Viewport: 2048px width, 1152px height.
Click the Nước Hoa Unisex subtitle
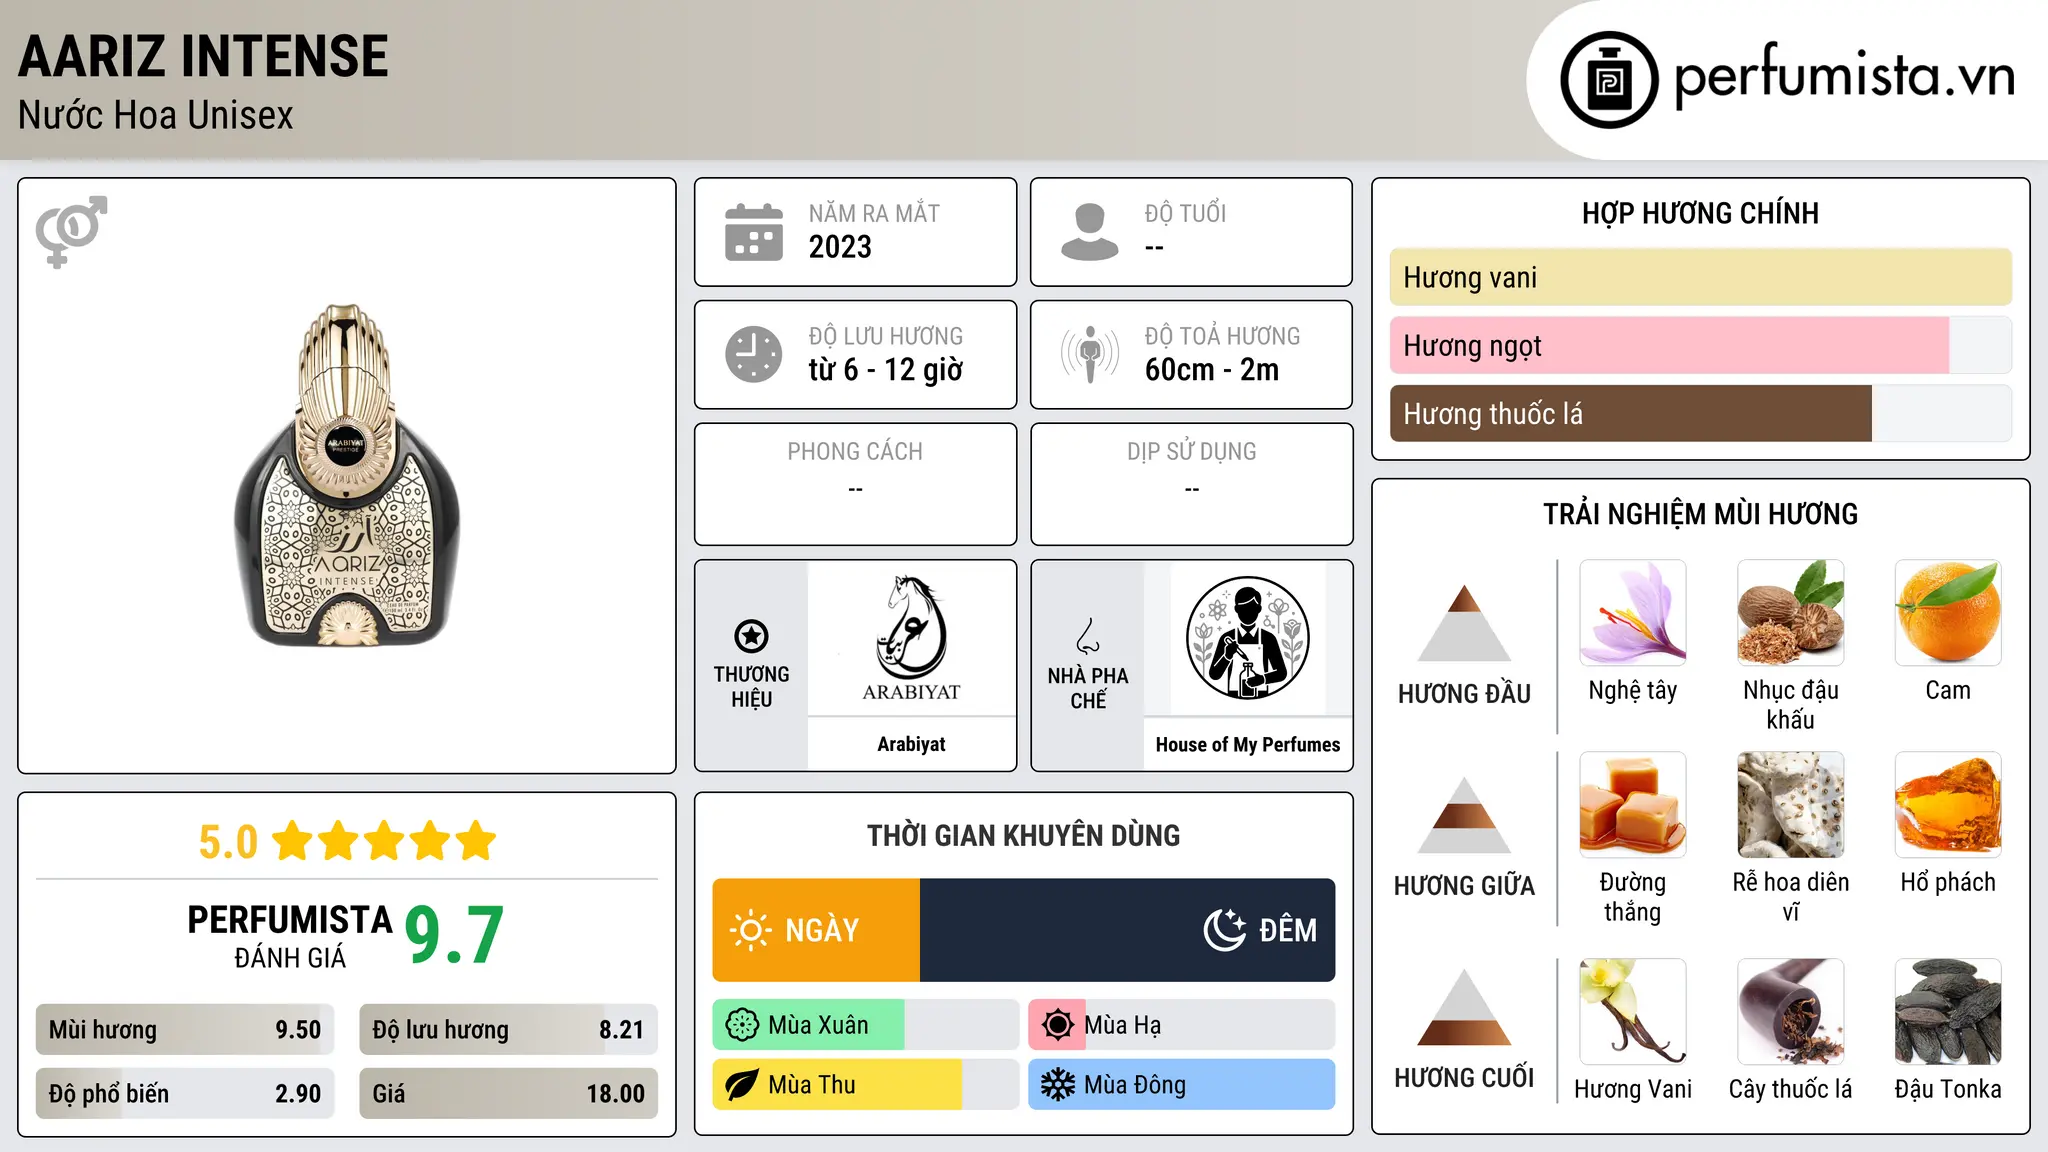coord(156,116)
